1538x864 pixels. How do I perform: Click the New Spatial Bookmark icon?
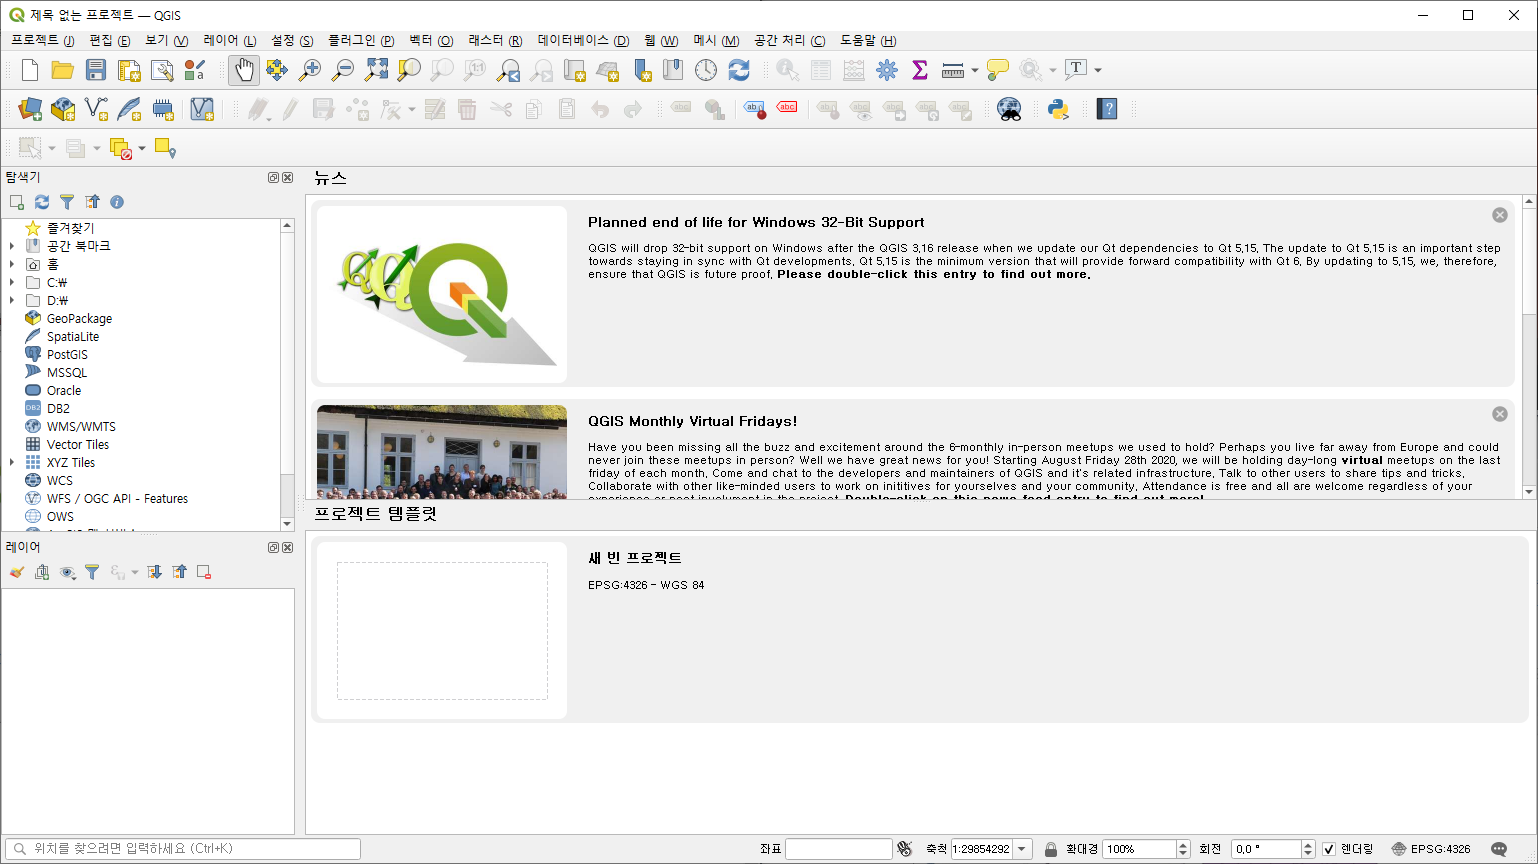(x=641, y=70)
